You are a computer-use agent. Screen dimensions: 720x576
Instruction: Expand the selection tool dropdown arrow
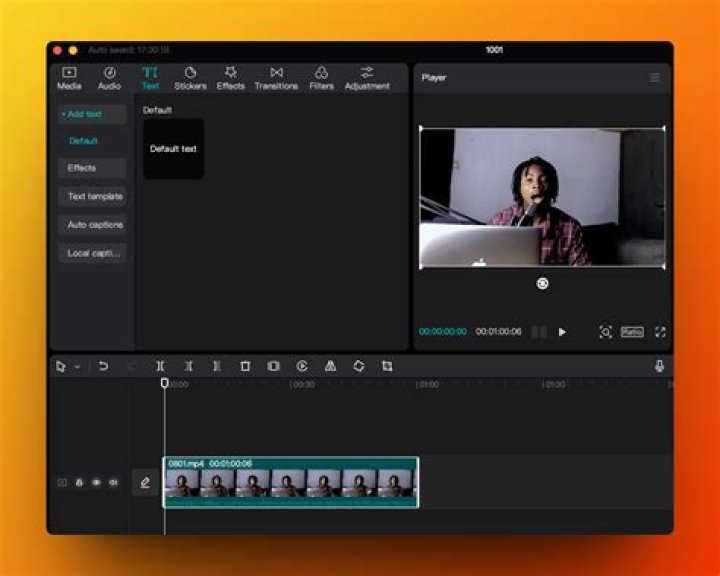coord(77,367)
